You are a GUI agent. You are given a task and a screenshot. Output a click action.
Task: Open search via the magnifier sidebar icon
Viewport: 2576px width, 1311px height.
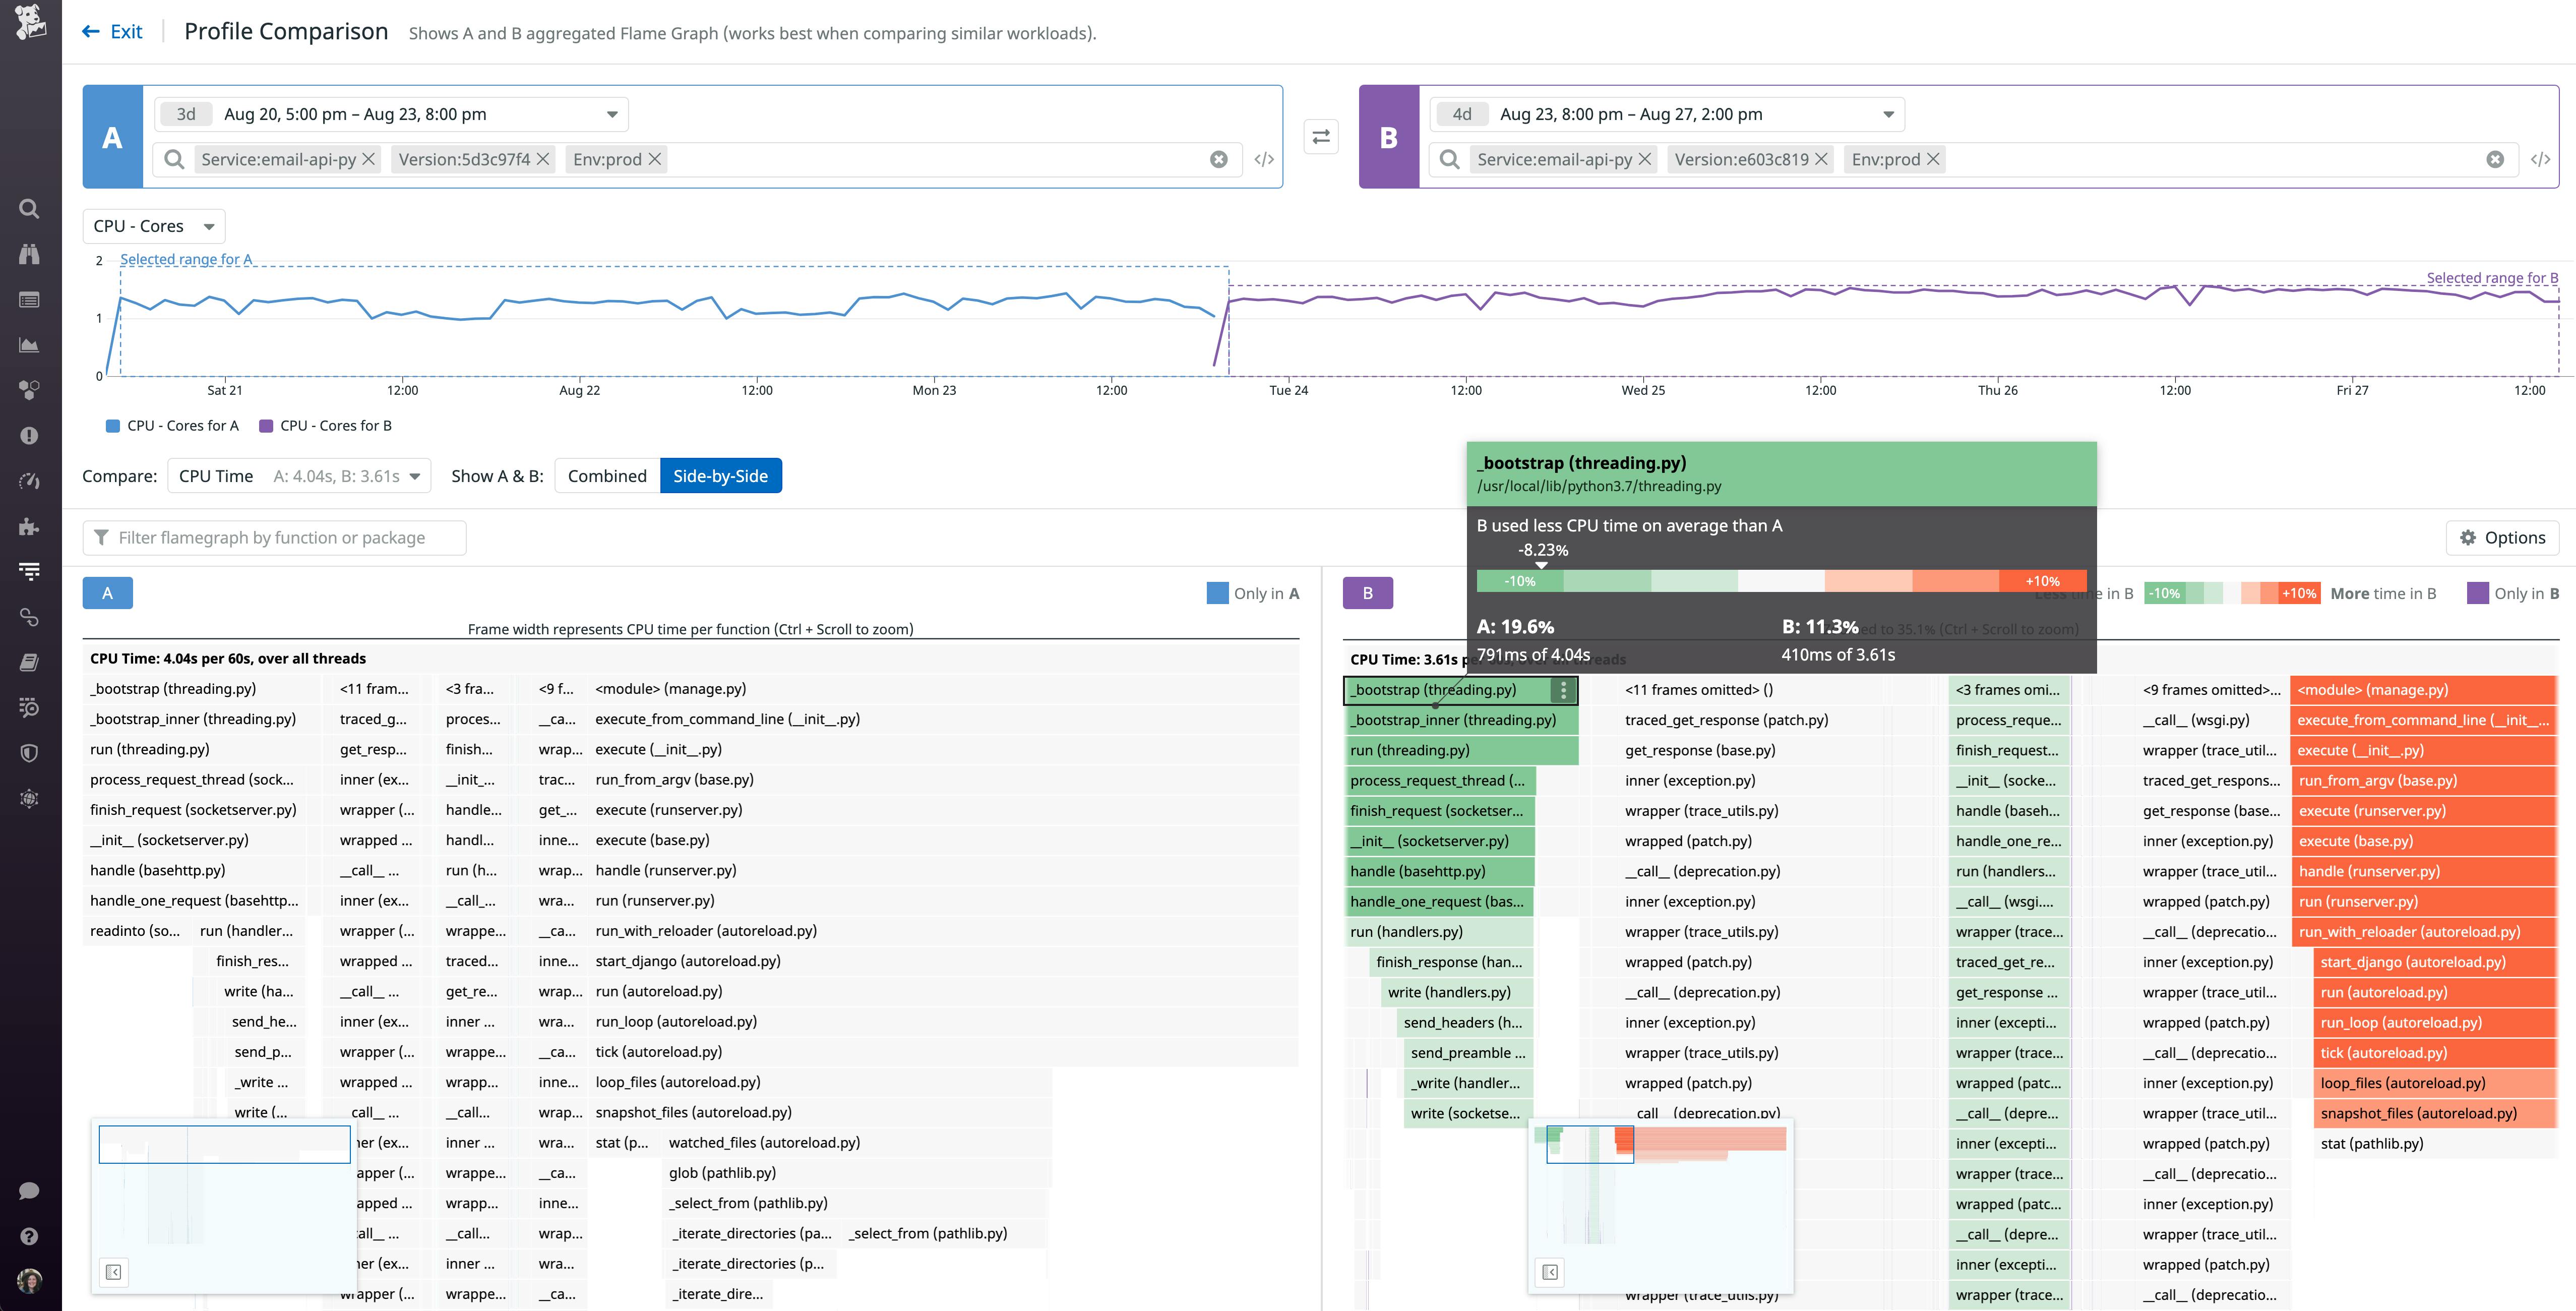[29, 209]
